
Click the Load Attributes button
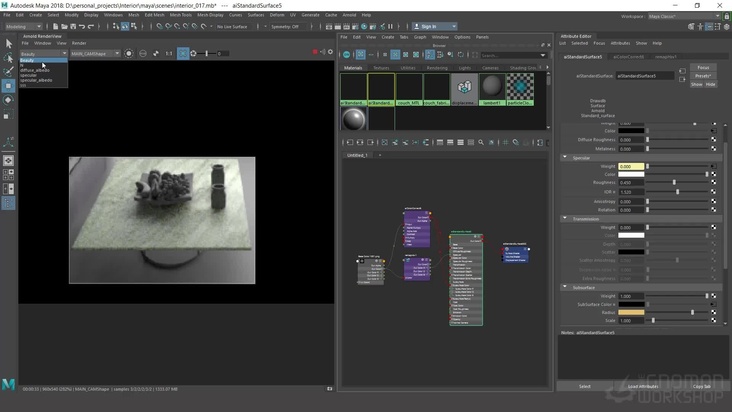643,386
